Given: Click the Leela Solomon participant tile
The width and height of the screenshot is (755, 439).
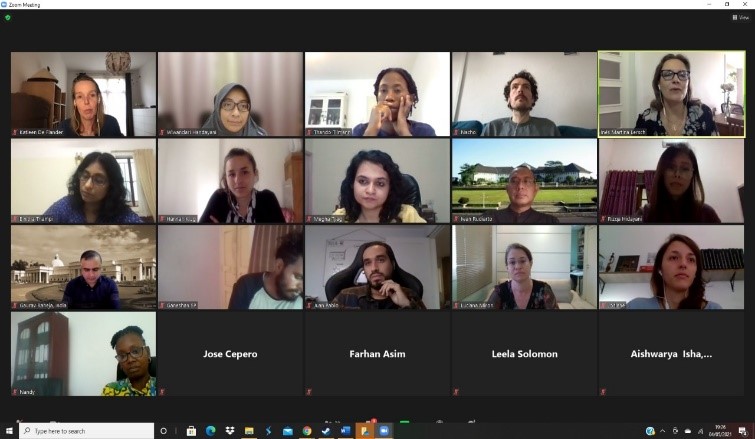Looking at the screenshot, I should point(524,354).
